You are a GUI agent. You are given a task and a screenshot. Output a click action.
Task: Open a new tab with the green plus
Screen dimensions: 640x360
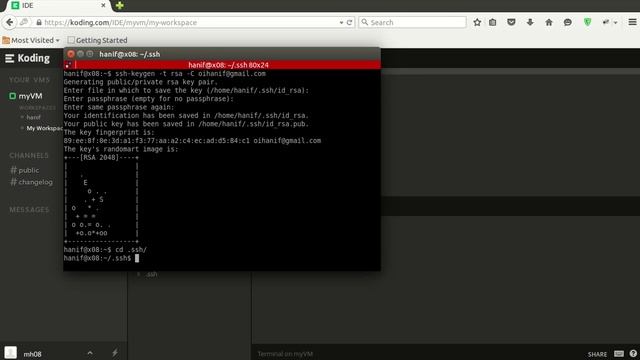pyautogui.click(x=120, y=5)
